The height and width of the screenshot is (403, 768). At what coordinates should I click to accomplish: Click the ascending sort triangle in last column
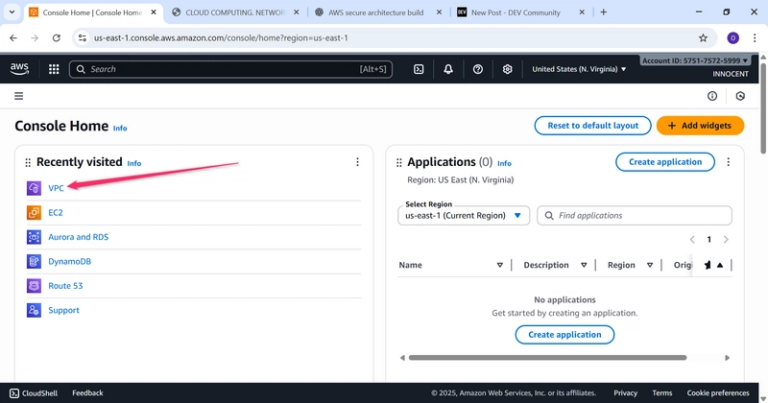[720, 265]
